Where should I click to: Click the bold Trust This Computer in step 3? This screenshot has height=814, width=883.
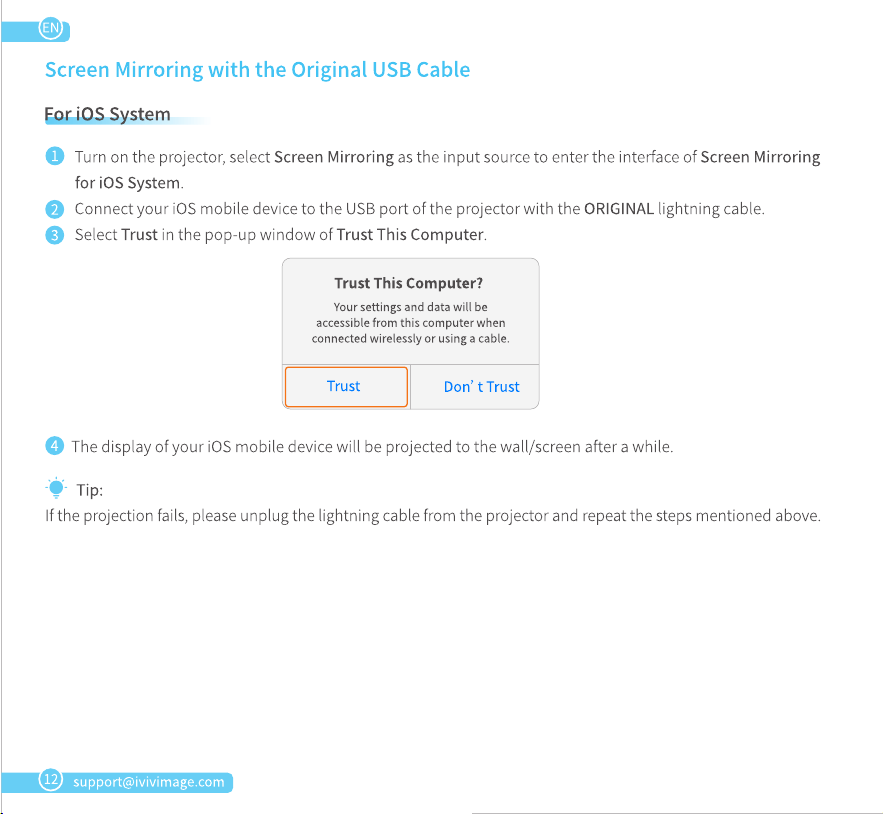tap(411, 235)
